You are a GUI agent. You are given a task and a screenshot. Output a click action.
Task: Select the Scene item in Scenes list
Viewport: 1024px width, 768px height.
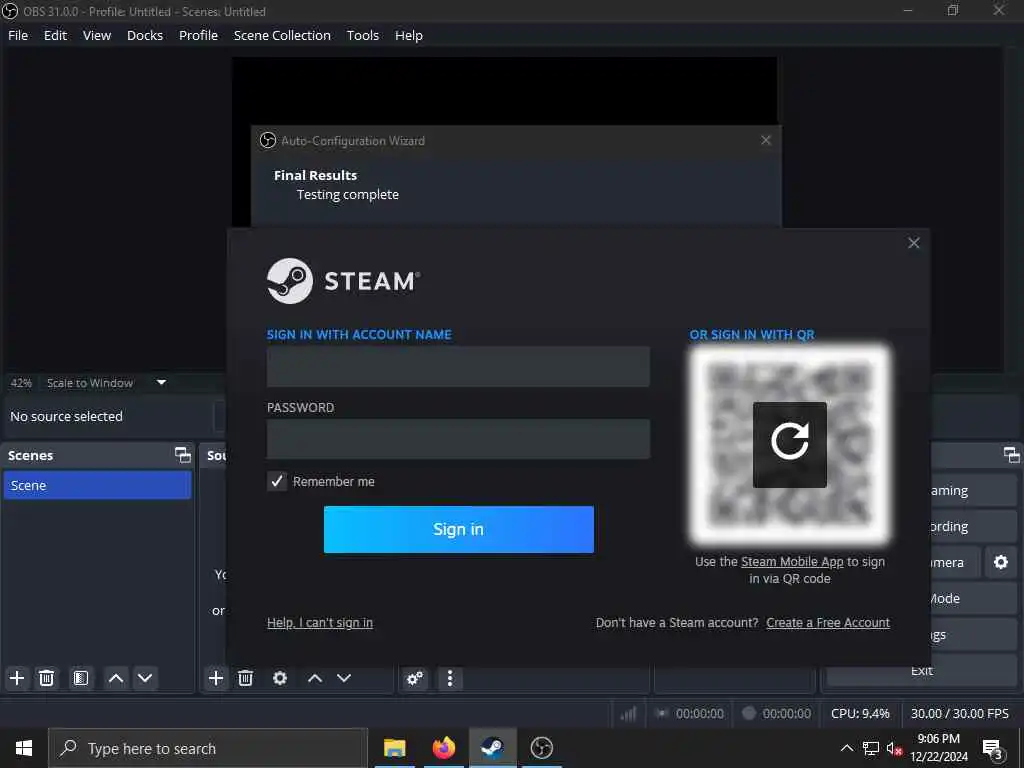pyautogui.click(x=97, y=485)
